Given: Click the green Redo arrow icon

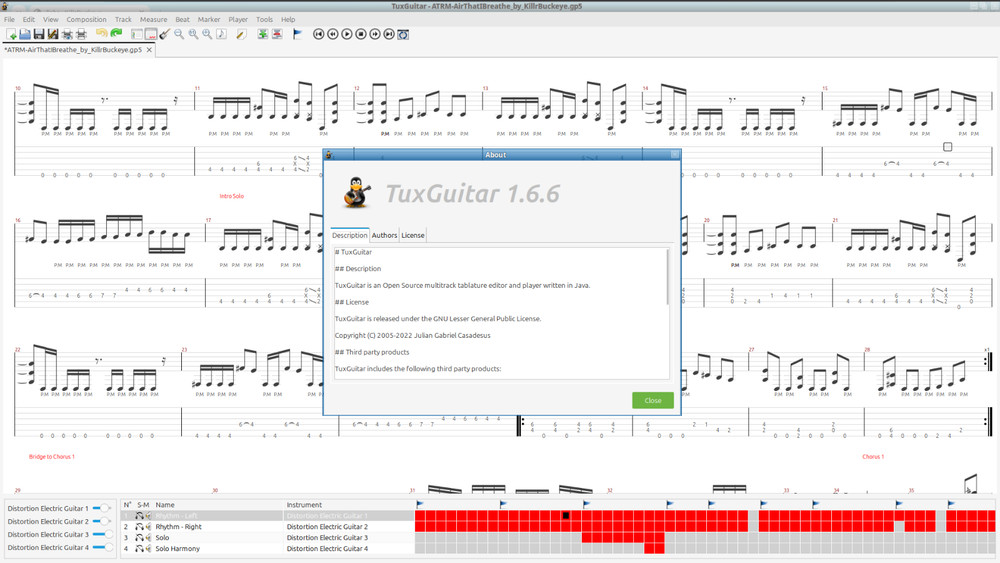Looking at the screenshot, I should pyautogui.click(x=115, y=34).
